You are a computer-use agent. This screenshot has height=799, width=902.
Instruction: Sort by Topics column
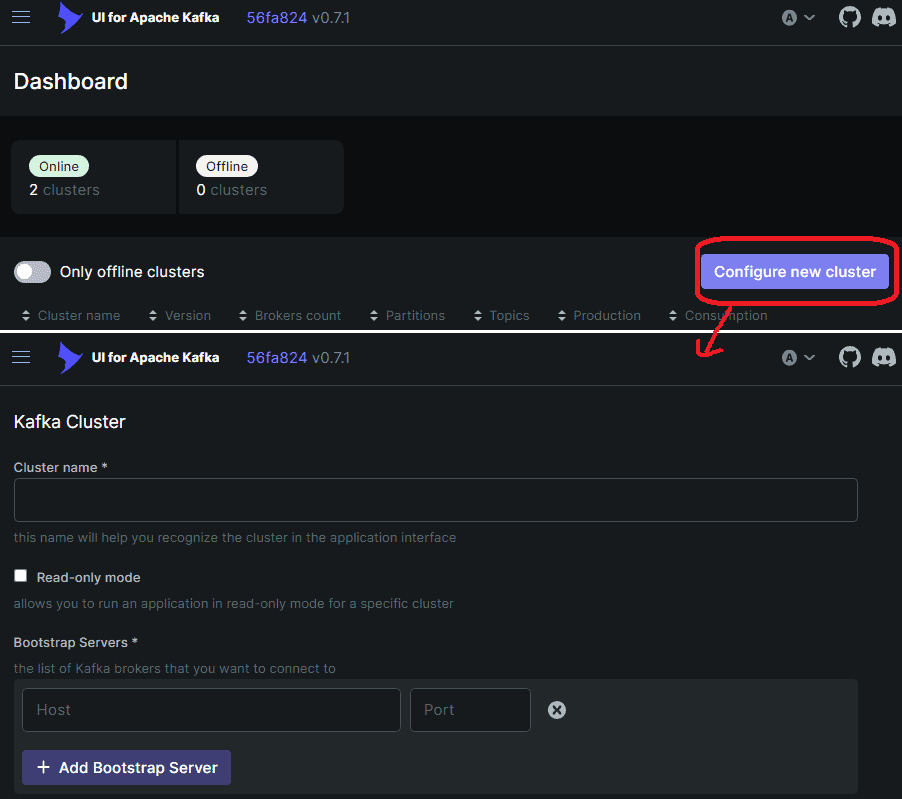[x=502, y=315]
